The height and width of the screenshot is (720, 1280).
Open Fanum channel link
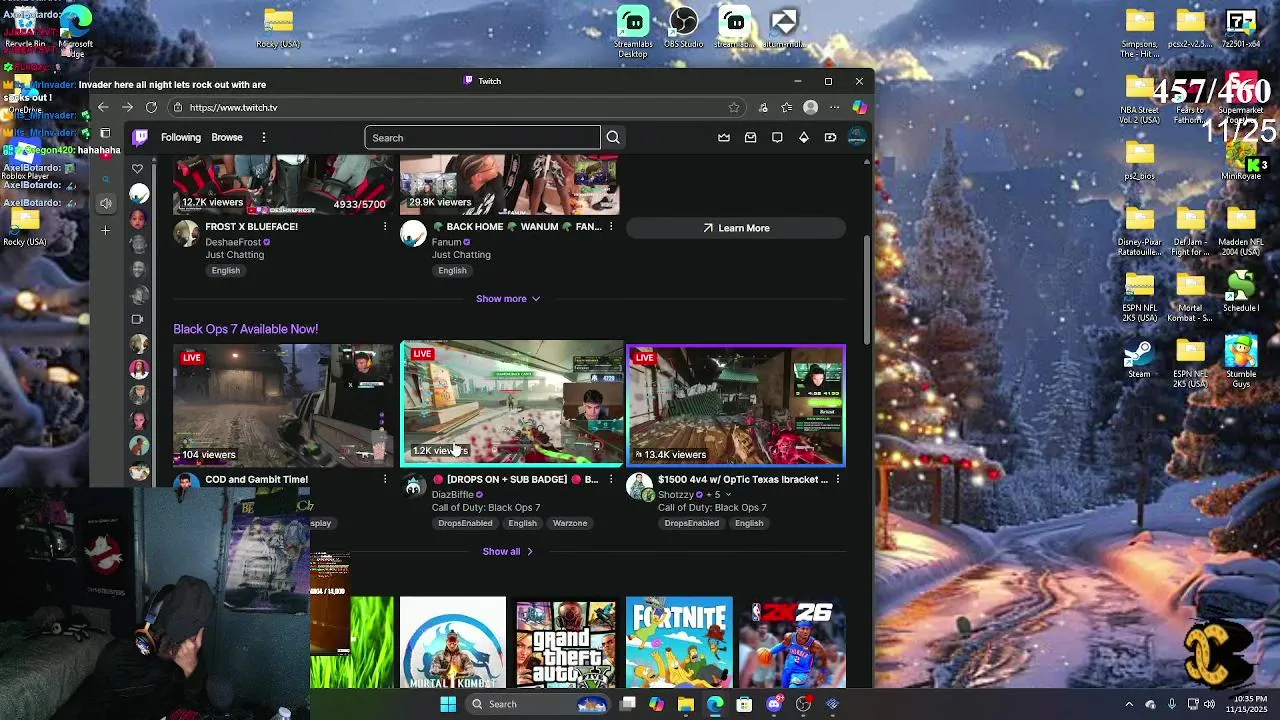446,242
